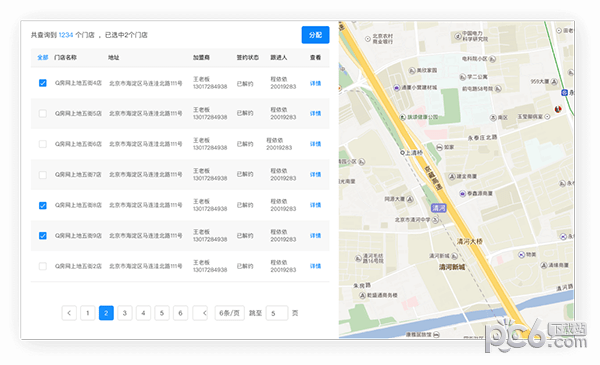Check the Q房网上地五街2店 checkbox
Screen dimensions: 600x365
click(x=43, y=266)
